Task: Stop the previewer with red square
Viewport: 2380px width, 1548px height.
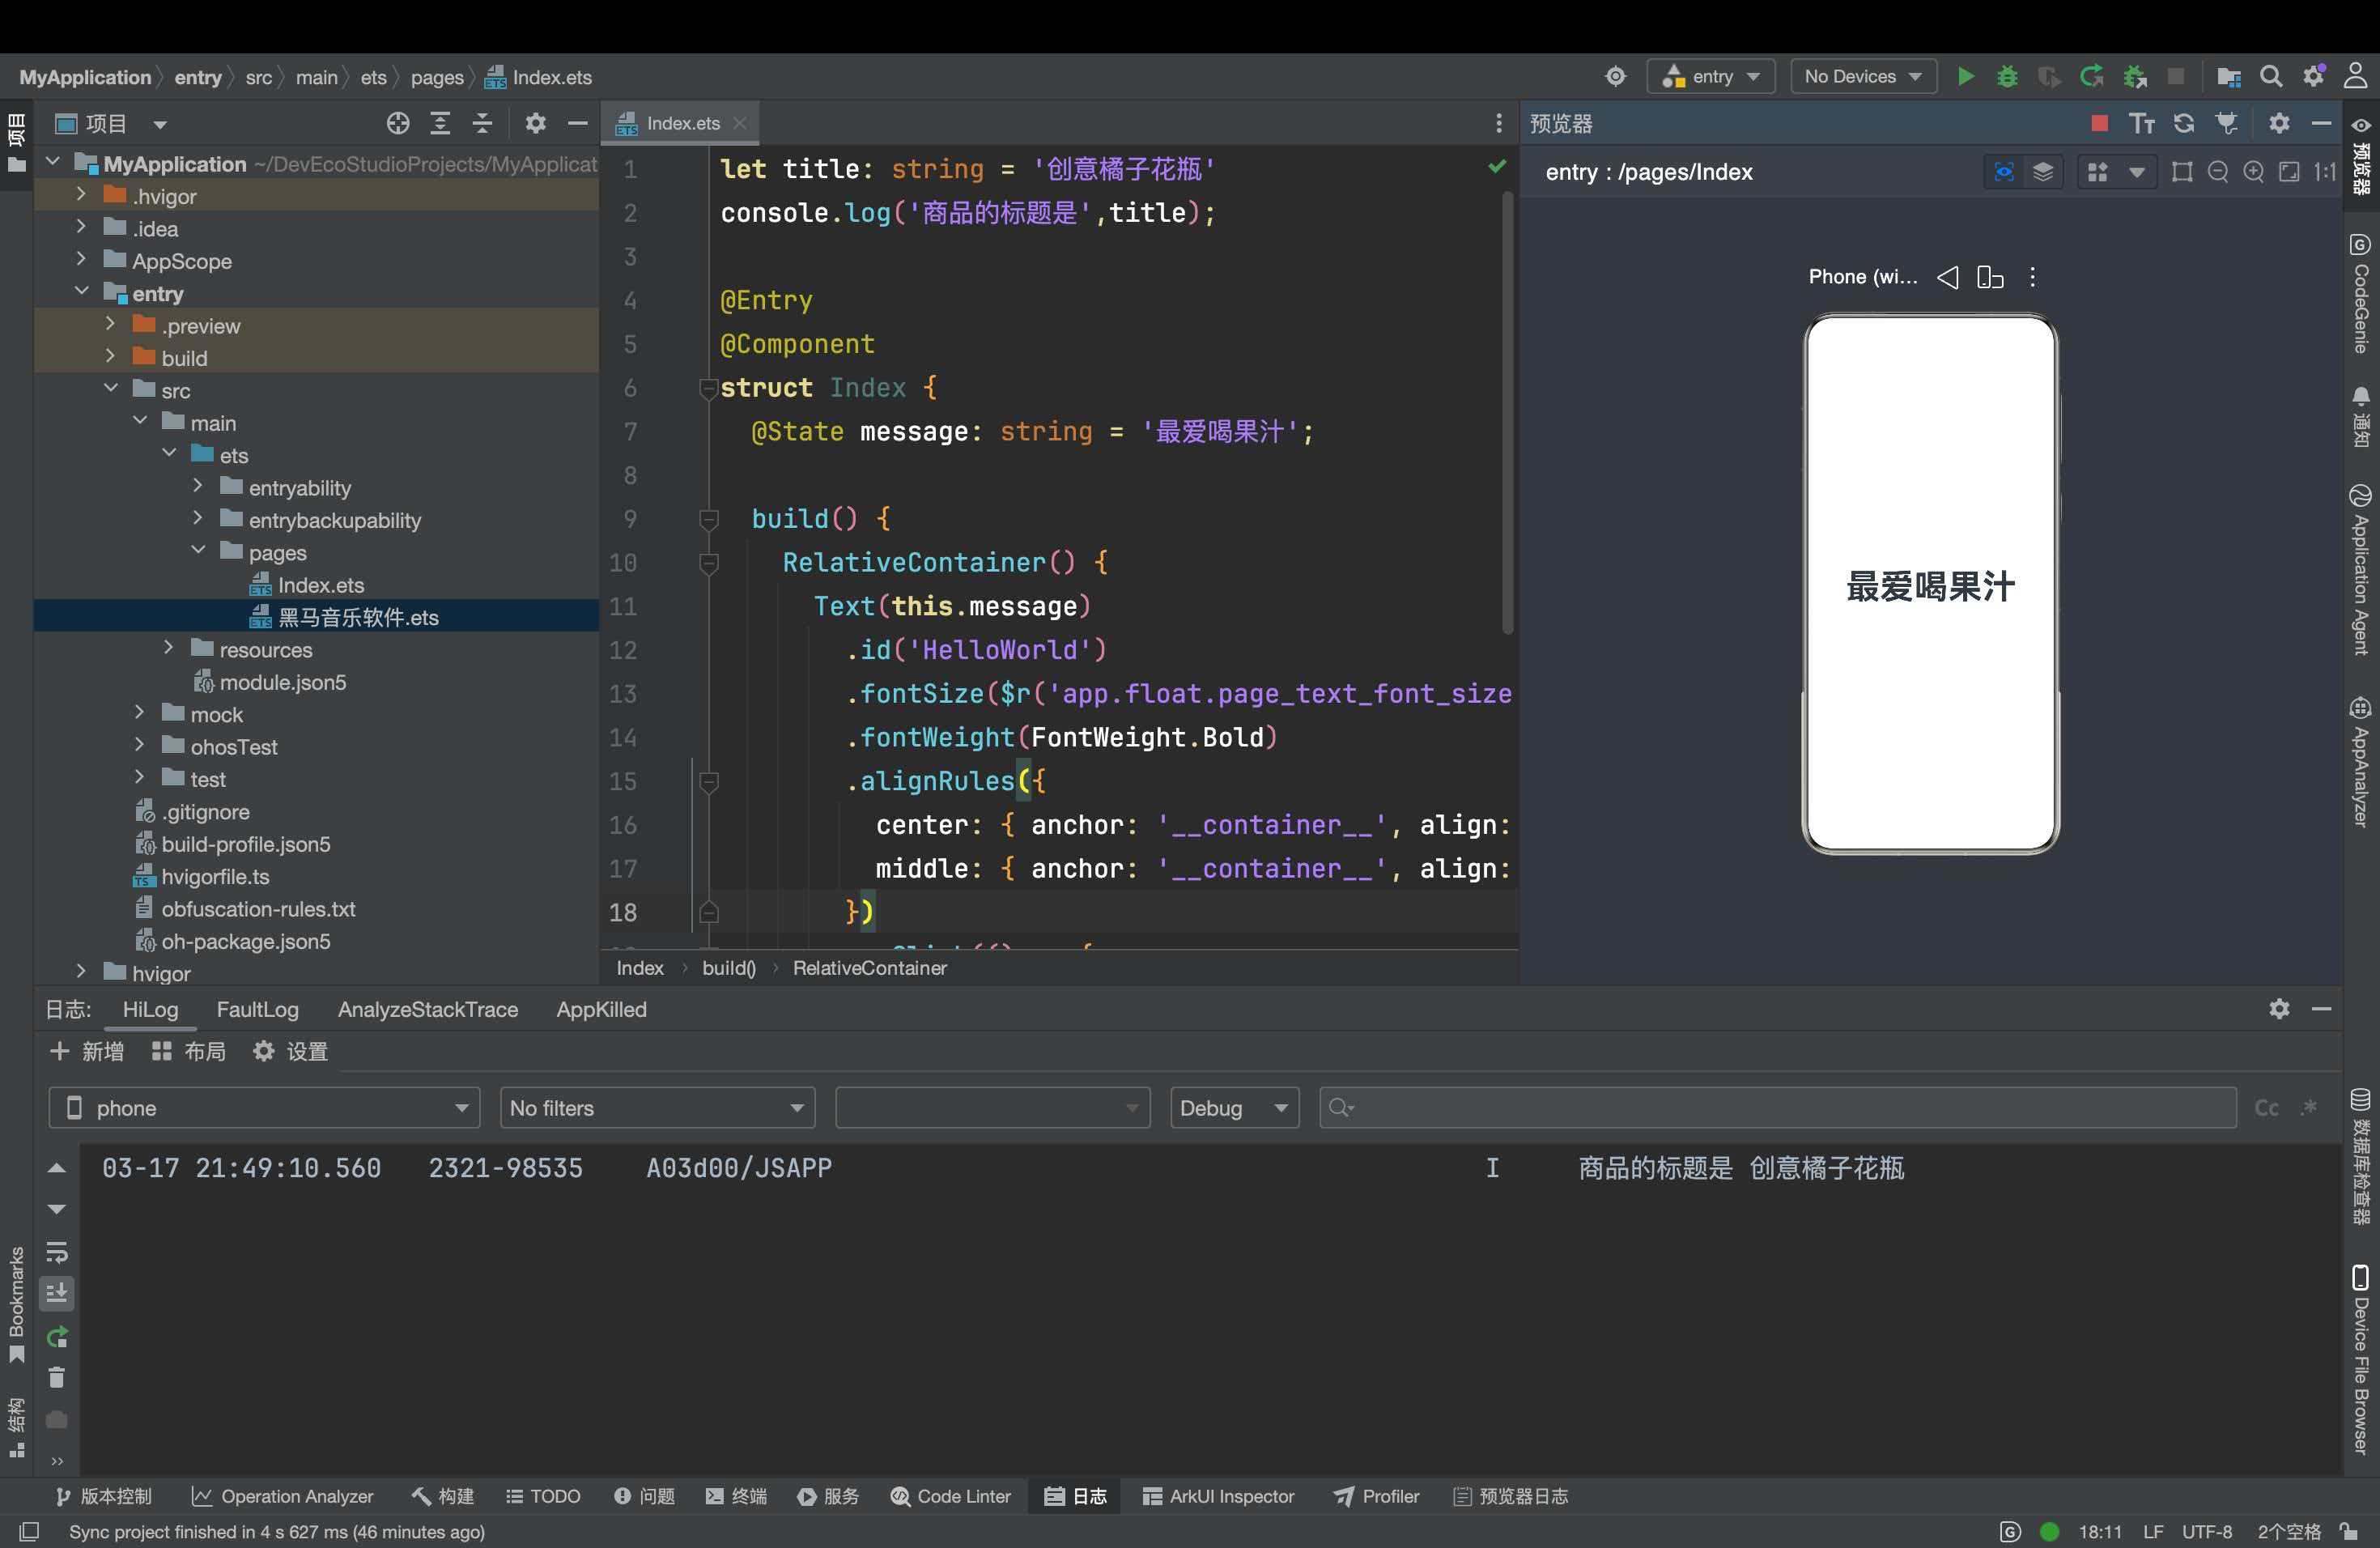Action: 2099,123
